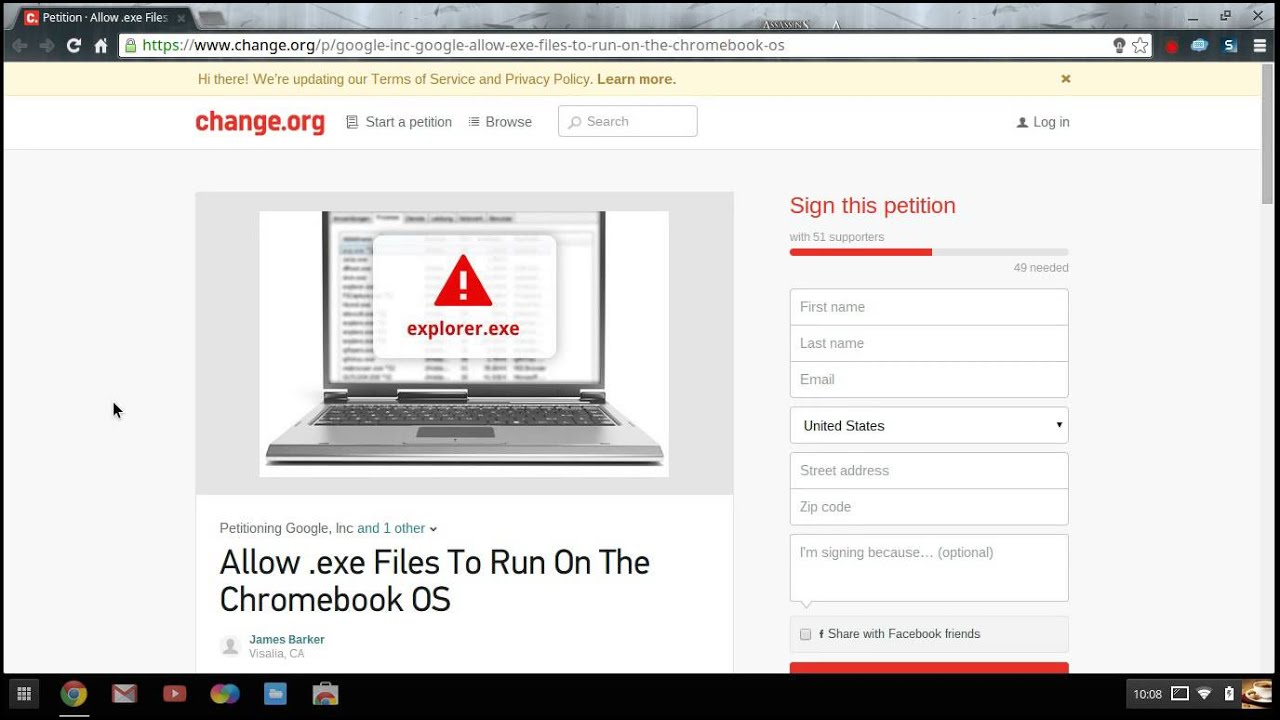Click the page vertical scrollbar thumb

(x=1268, y=134)
